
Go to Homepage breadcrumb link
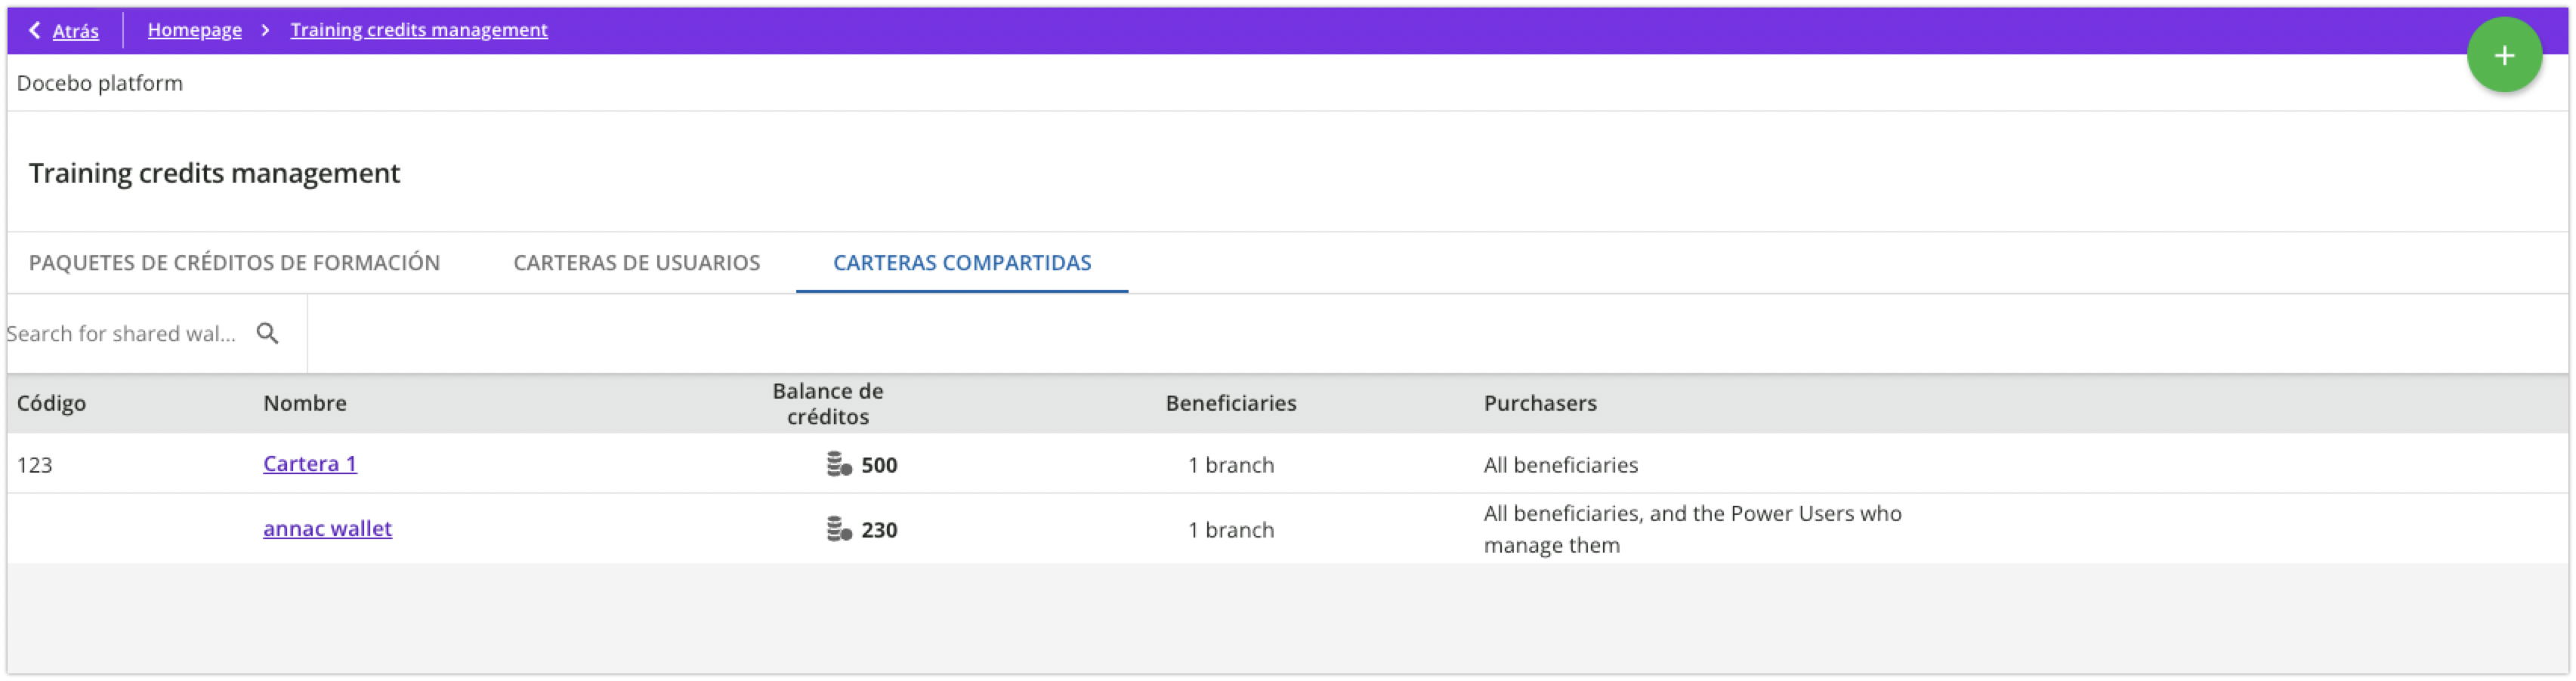pos(194,30)
